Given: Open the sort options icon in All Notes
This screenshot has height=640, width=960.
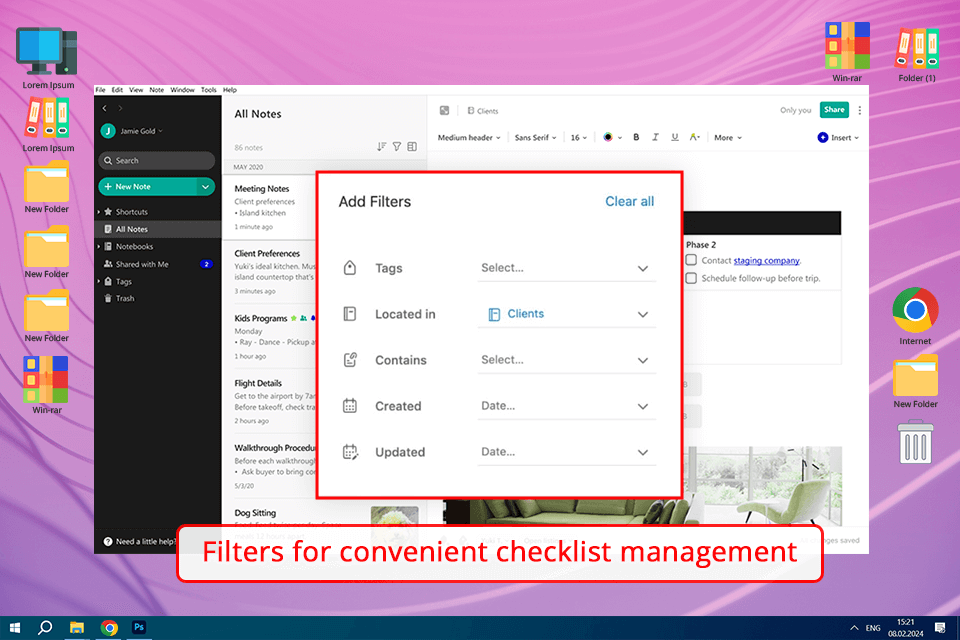Looking at the screenshot, I should coord(381,146).
